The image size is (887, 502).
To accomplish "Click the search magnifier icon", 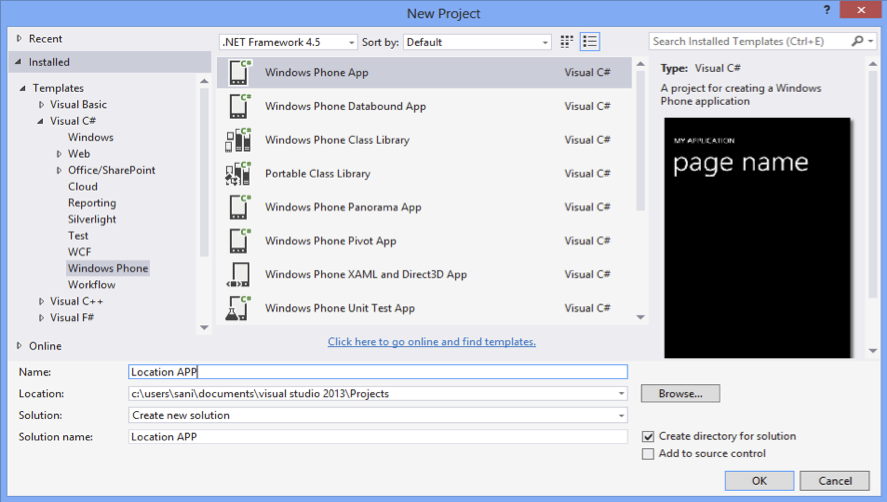I will (x=858, y=41).
